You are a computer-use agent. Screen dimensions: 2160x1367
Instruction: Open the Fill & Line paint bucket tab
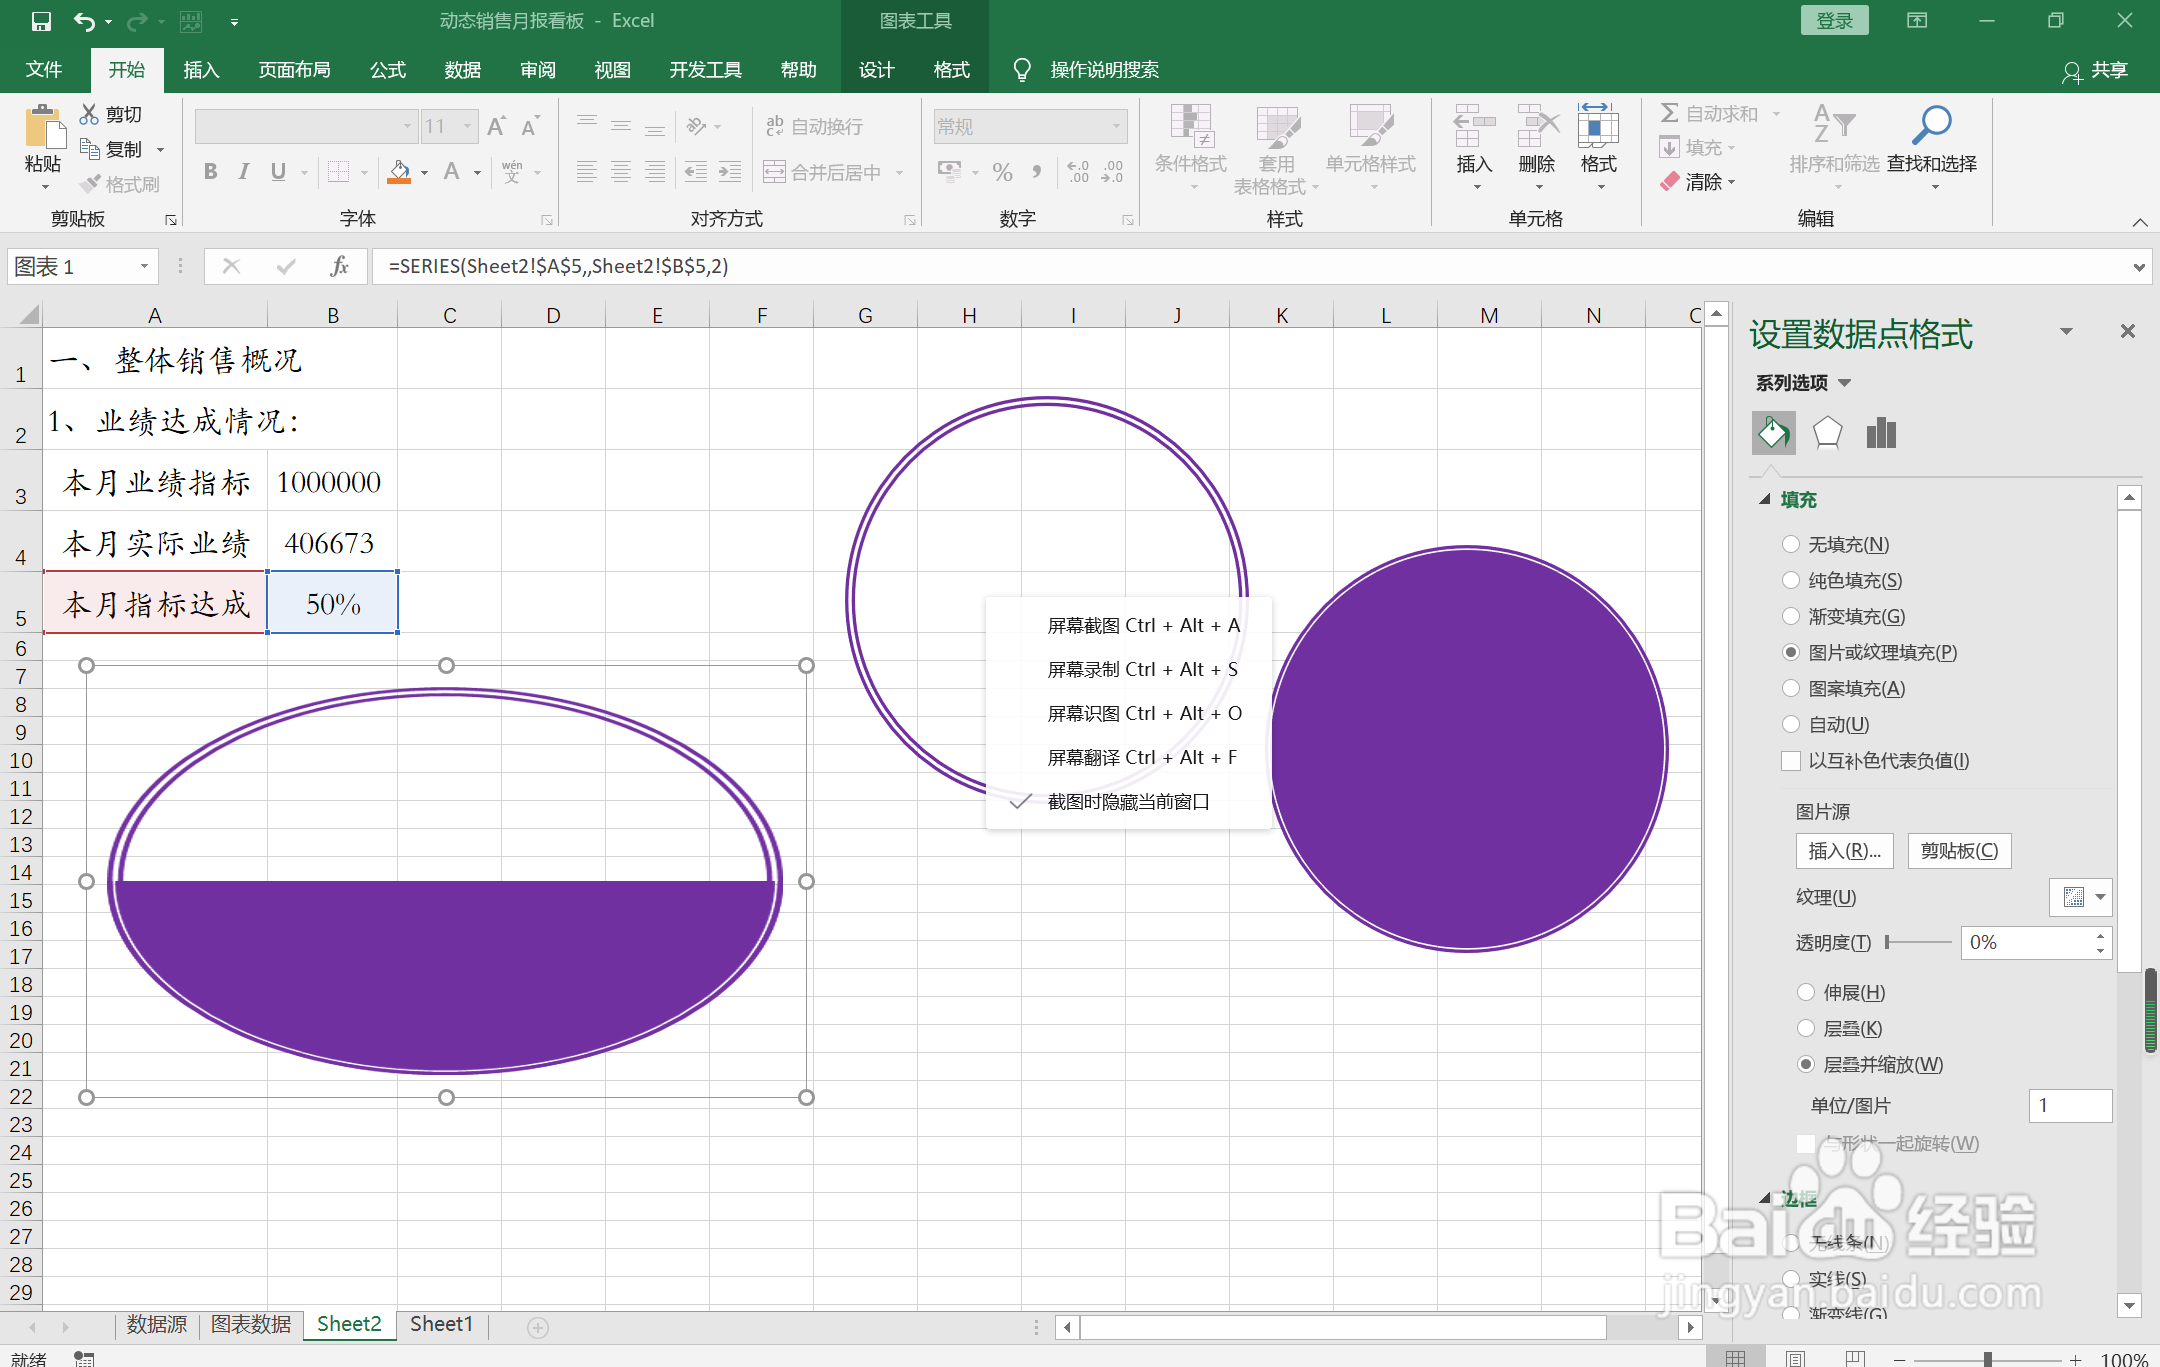point(1773,433)
